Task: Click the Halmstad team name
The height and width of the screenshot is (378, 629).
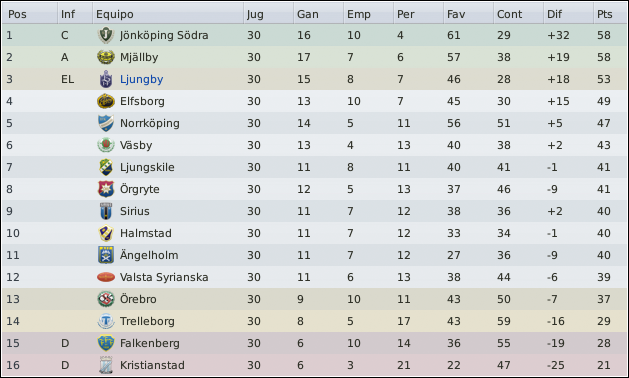Action: 146,233
